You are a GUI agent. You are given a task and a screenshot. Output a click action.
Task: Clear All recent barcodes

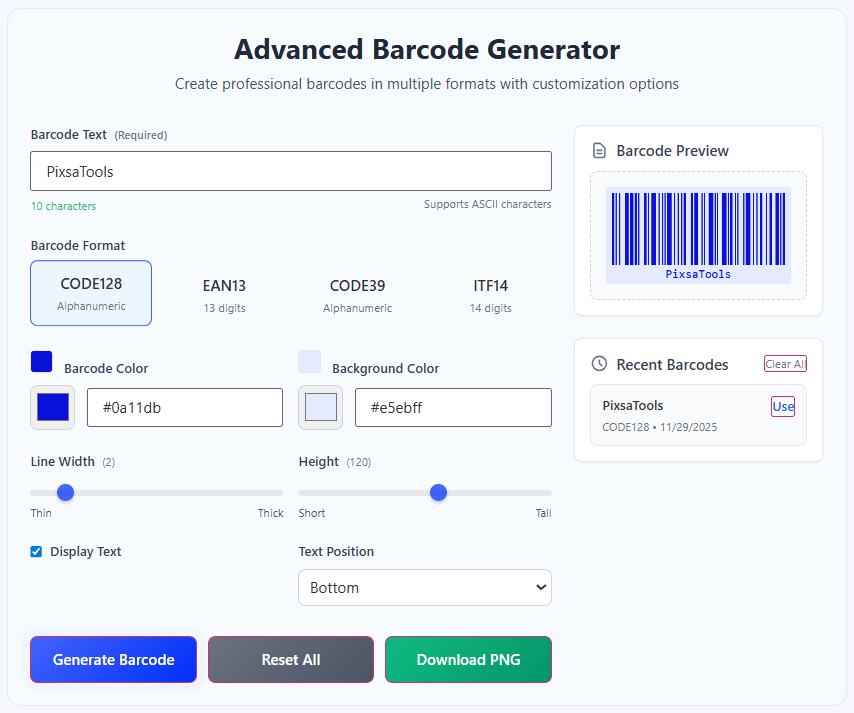click(x=785, y=364)
